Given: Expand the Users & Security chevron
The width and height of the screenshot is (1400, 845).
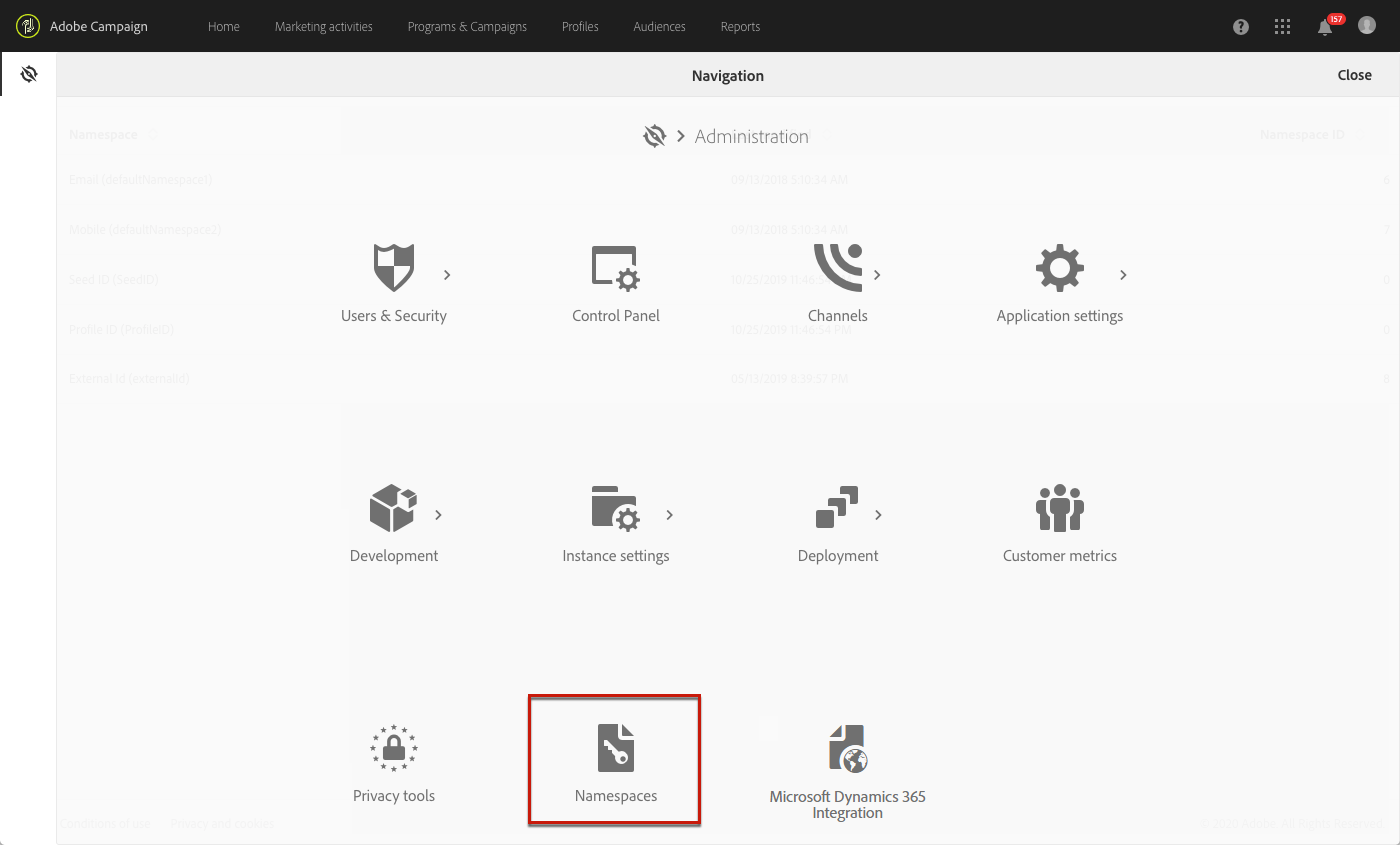Looking at the screenshot, I should [x=447, y=275].
